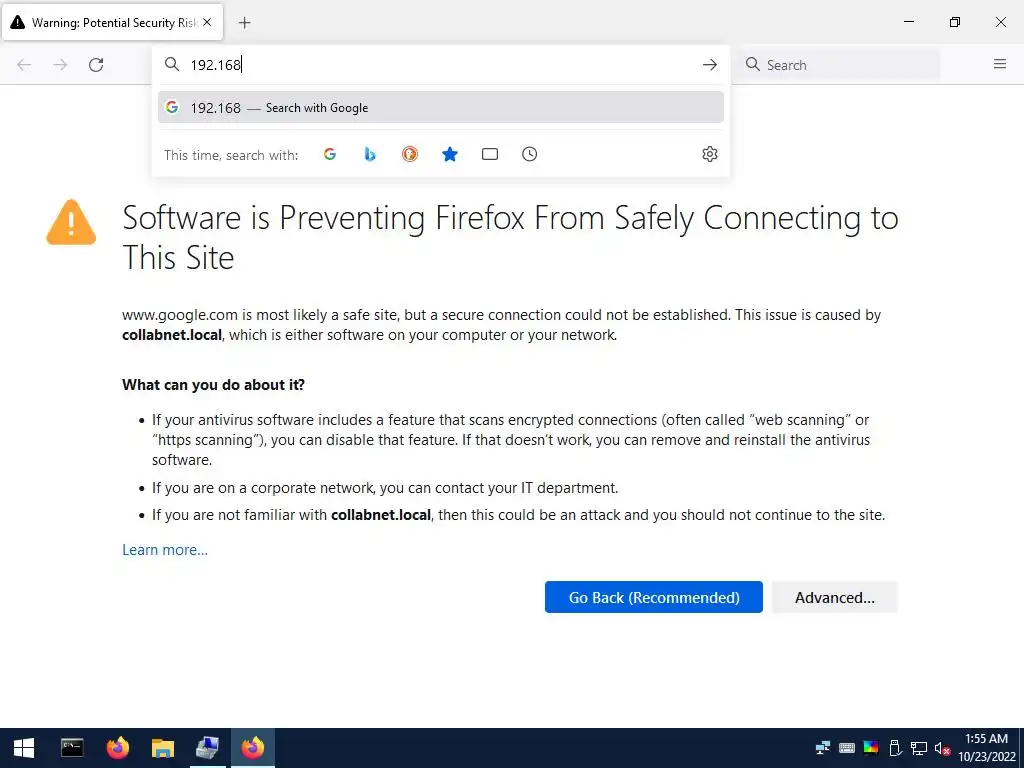1024x768 pixels.
Task: Open File Explorer from the taskbar
Action: 163,747
